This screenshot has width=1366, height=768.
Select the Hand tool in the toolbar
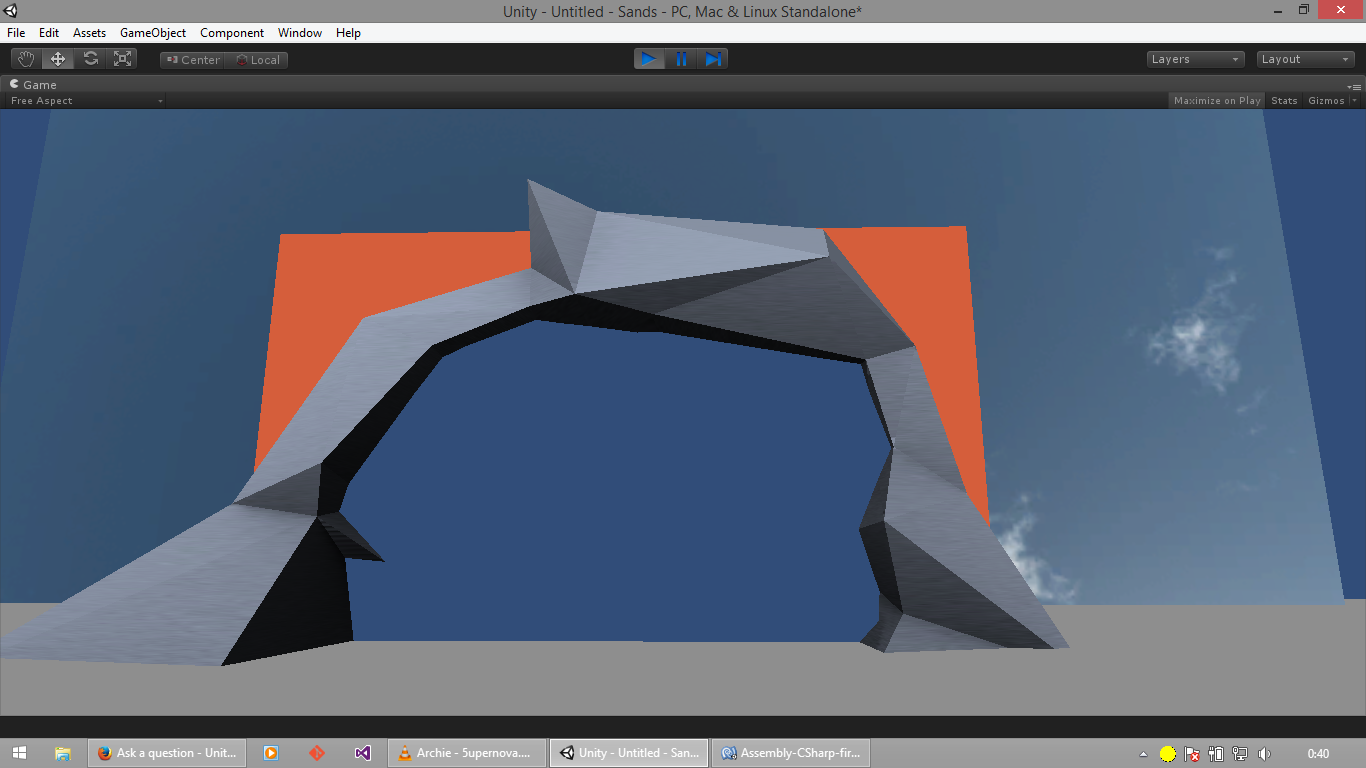(25, 59)
